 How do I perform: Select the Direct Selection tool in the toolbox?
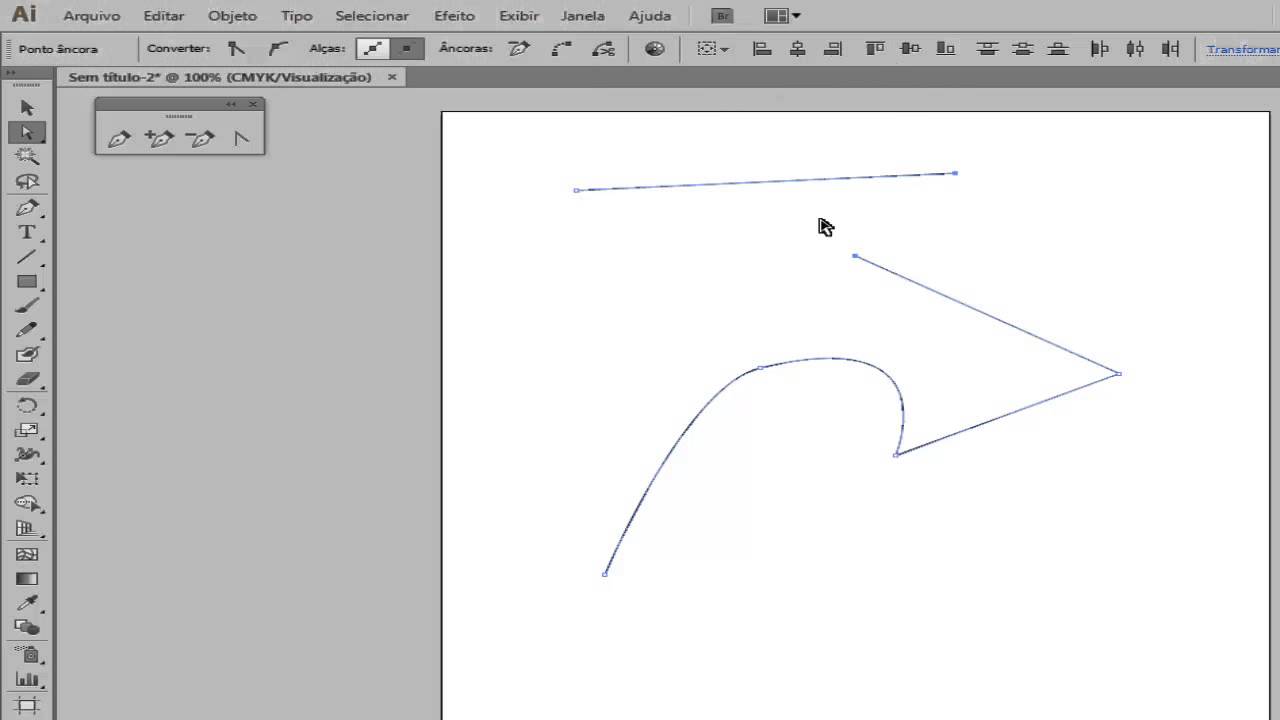[27, 132]
